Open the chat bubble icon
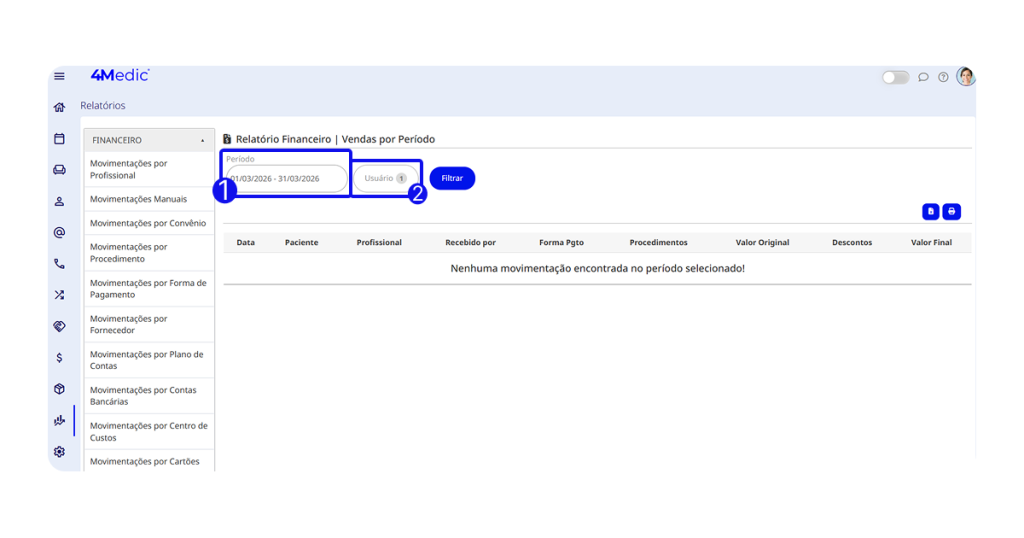Image resolution: width=1024 pixels, height=538 pixels. [x=923, y=77]
